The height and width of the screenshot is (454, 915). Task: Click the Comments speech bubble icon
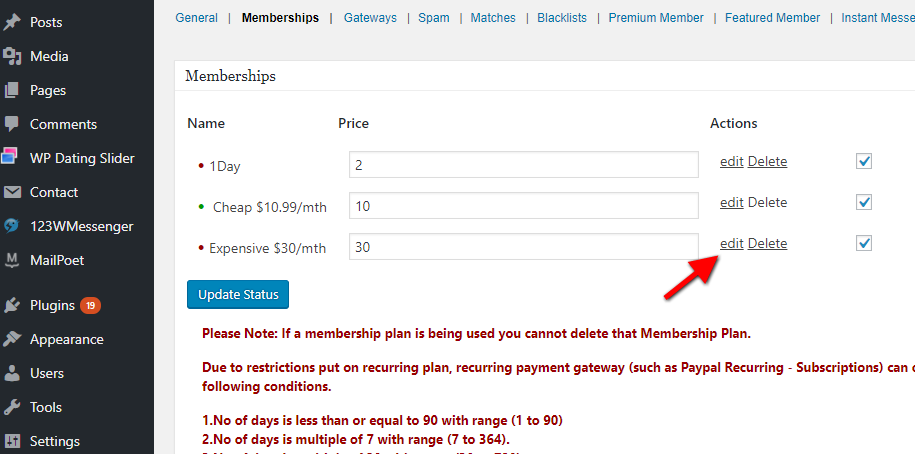coord(12,124)
